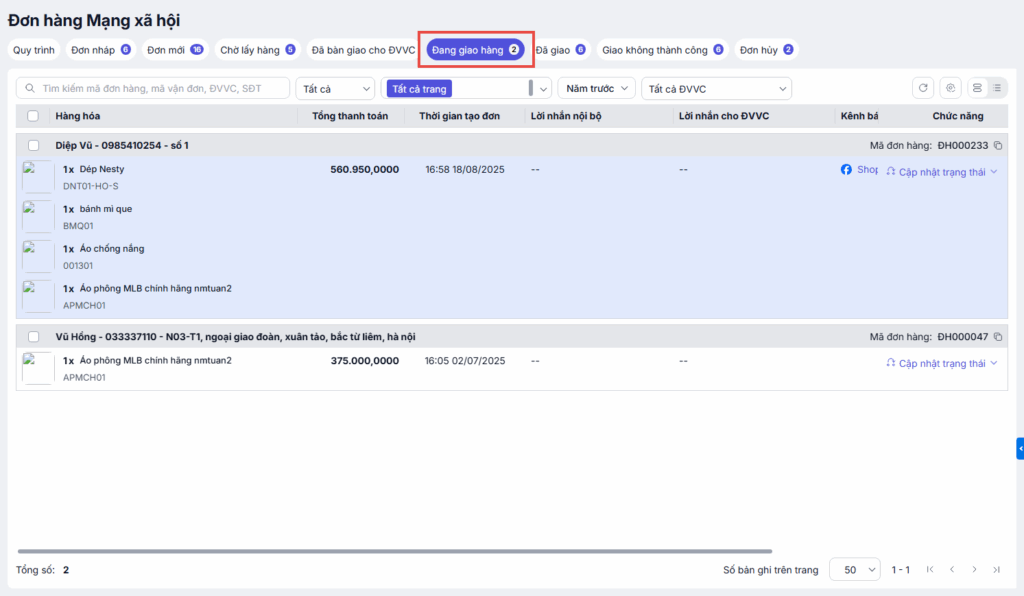This screenshot has width=1024, height=596.
Task: Click the sync icon beside ĐH000233's status update
Action: coord(891,171)
